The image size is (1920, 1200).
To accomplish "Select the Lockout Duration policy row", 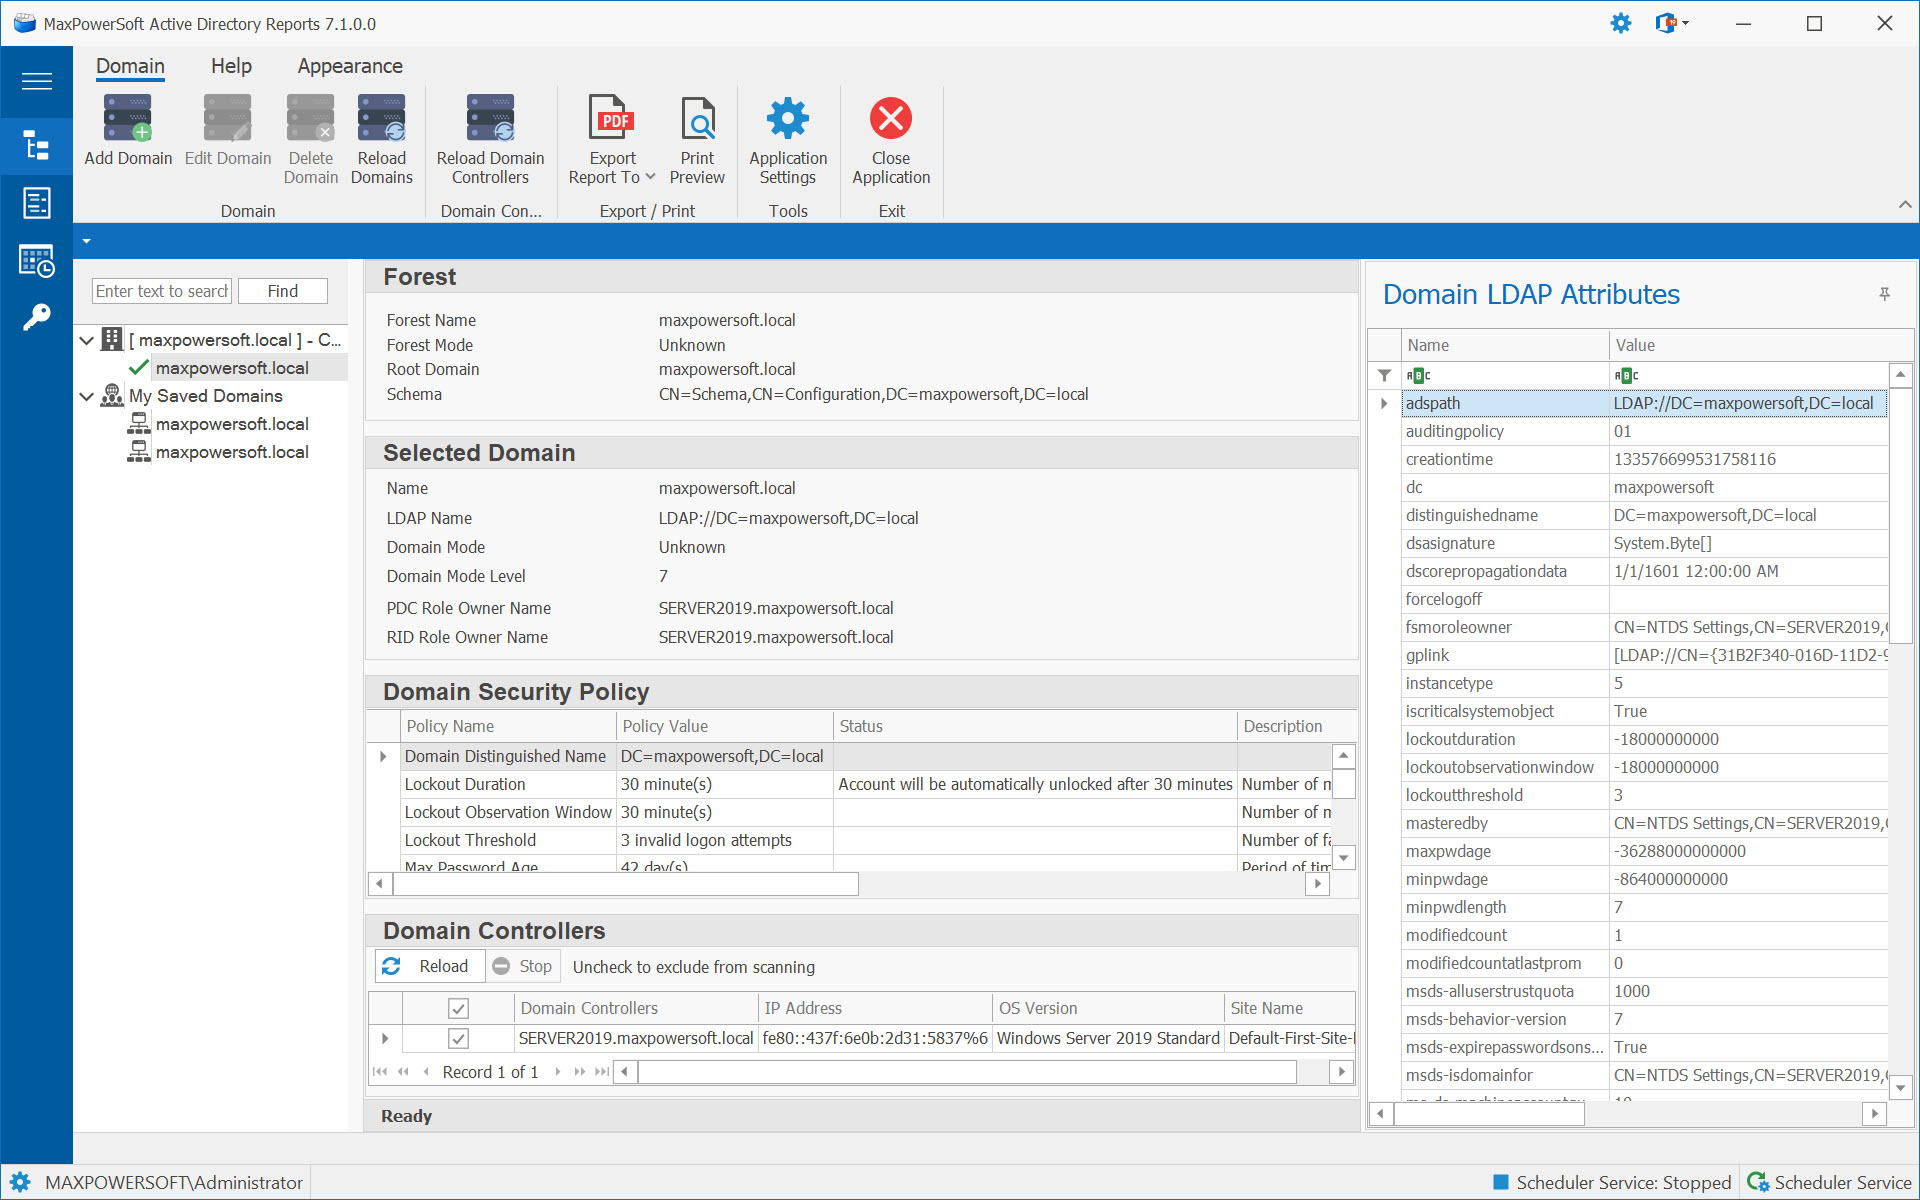I will 866,784.
